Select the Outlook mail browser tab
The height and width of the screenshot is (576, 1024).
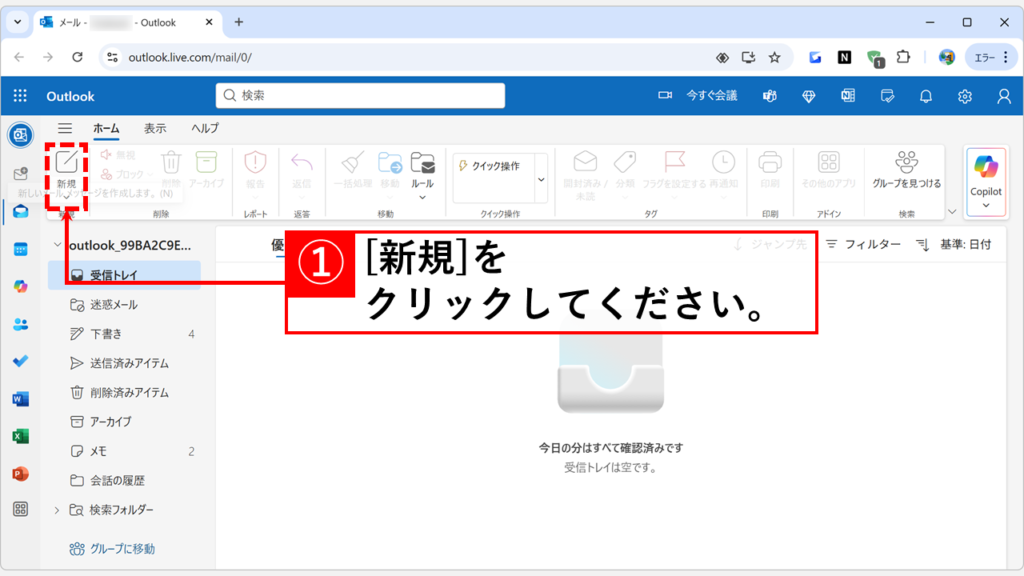[x=127, y=22]
